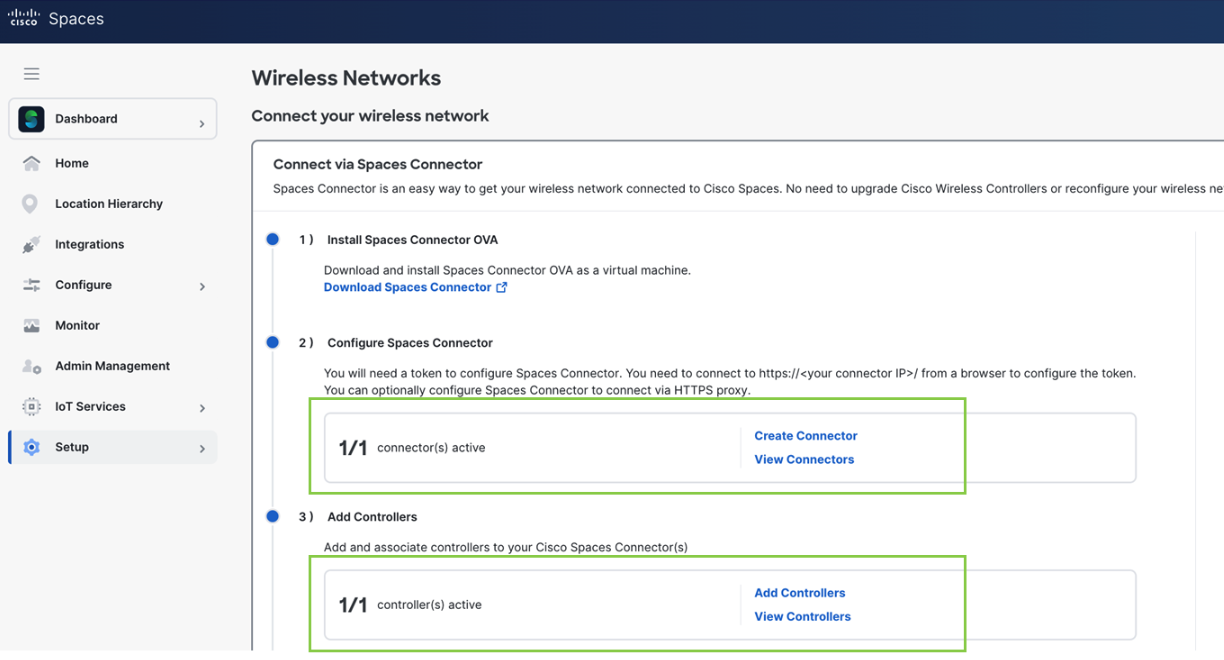Click the Home house icon

pyautogui.click(x=32, y=164)
